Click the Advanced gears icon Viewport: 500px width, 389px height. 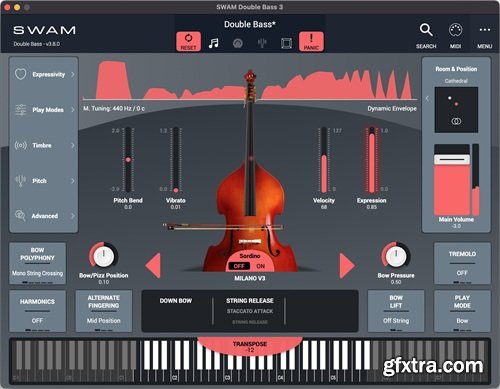(20, 216)
